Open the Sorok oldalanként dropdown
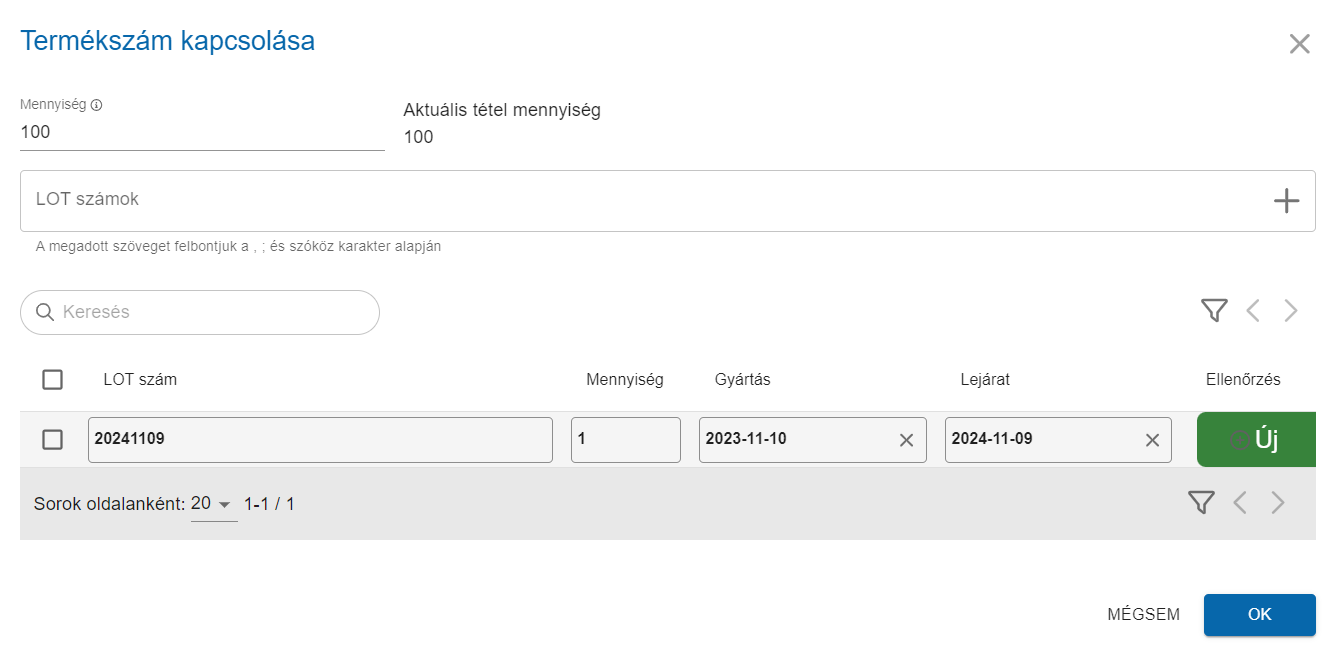The height and width of the screenshot is (656, 1341). tap(212, 504)
